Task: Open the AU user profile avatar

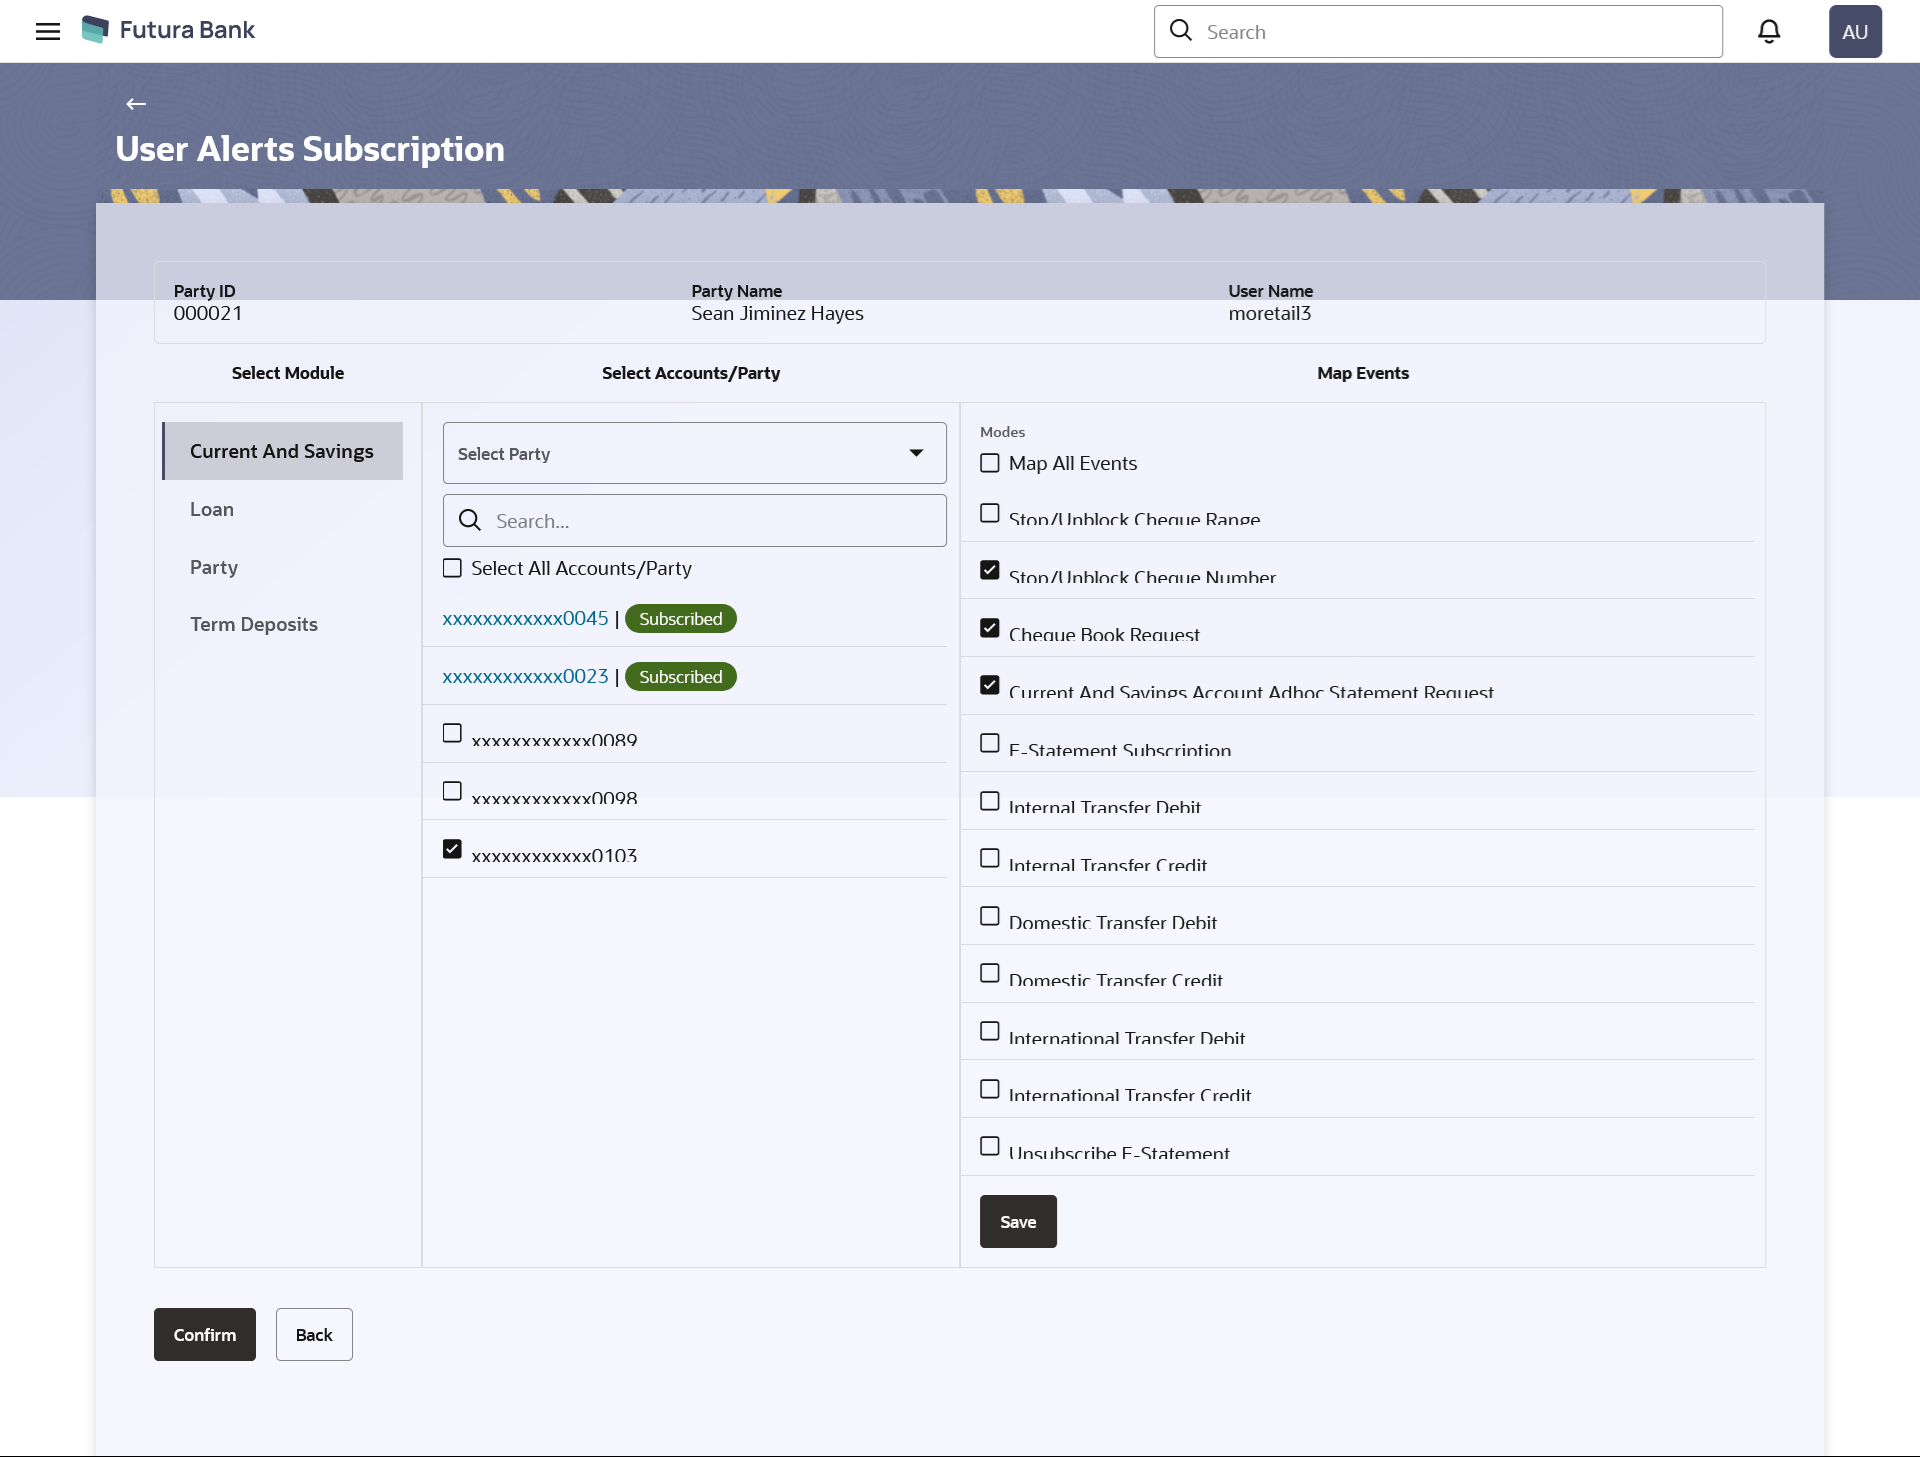Action: click(x=1854, y=32)
